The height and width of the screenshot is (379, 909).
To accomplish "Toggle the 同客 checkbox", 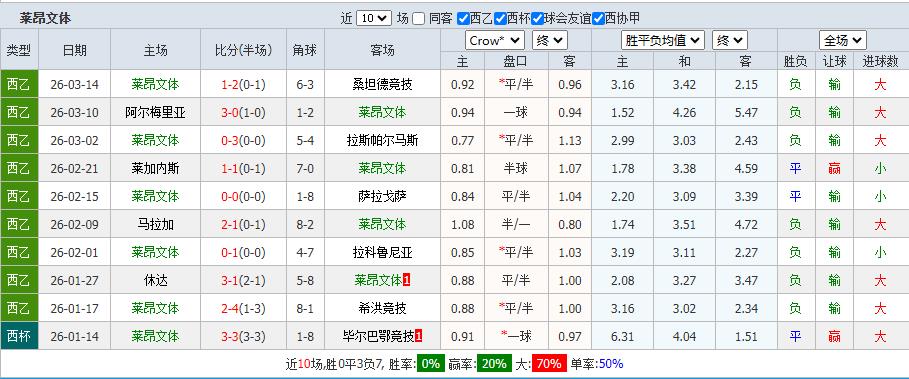I will tap(419, 19).
